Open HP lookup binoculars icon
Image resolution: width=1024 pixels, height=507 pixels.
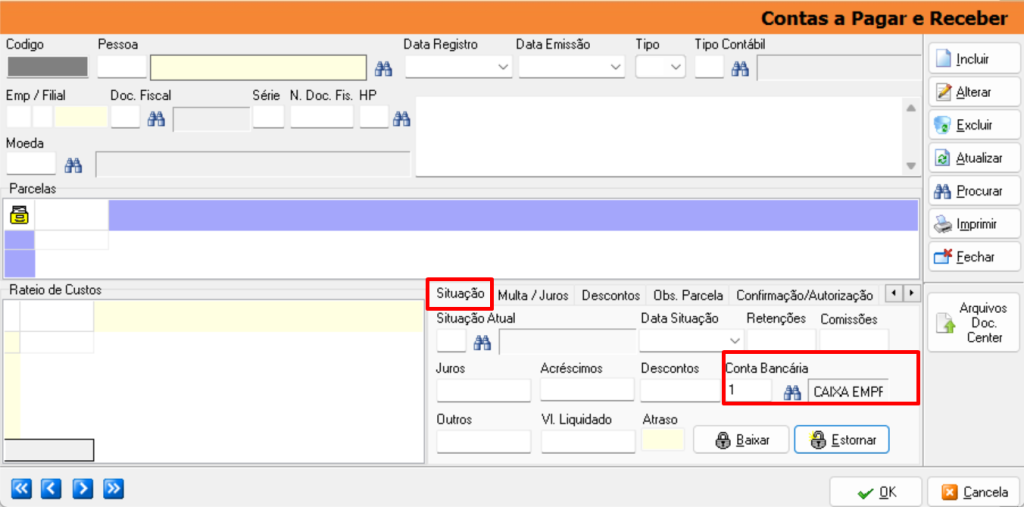coord(401,118)
